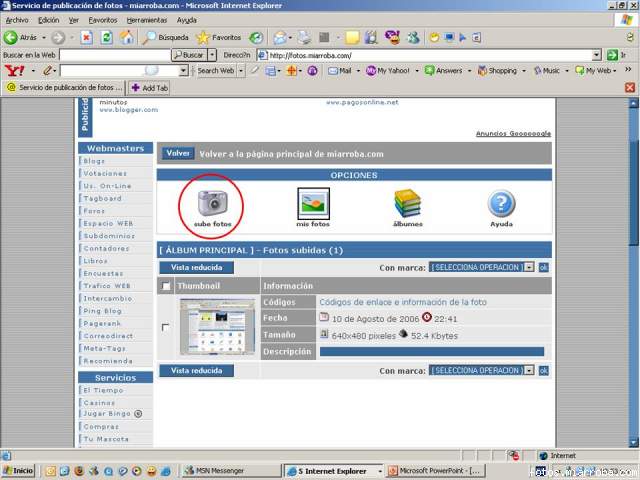The image size is (640, 480).
Task: Click the Ayuda question mark icon
Action: tap(501, 204)
